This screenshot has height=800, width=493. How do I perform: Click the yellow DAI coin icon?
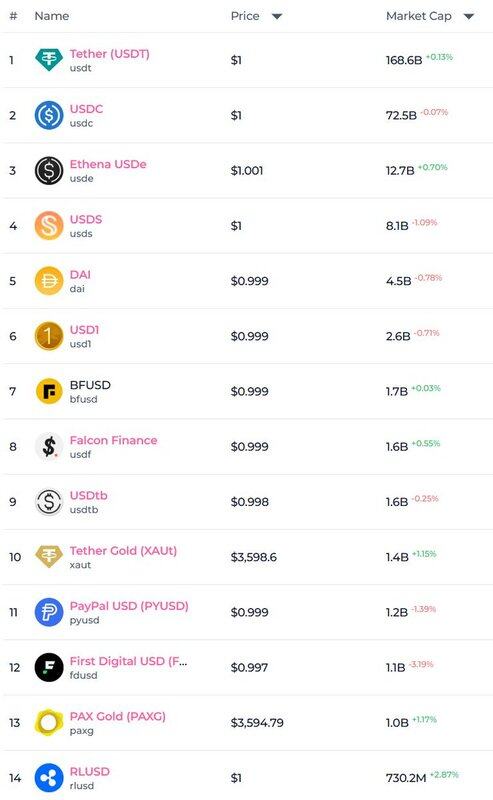pyautogui.click(x=49, y=281)
